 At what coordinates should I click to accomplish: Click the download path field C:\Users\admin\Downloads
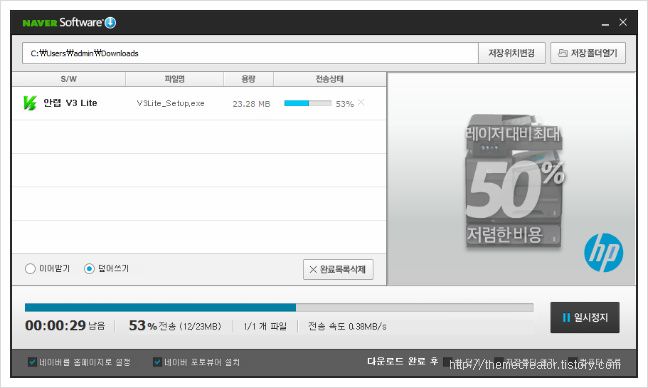(250, 53)
